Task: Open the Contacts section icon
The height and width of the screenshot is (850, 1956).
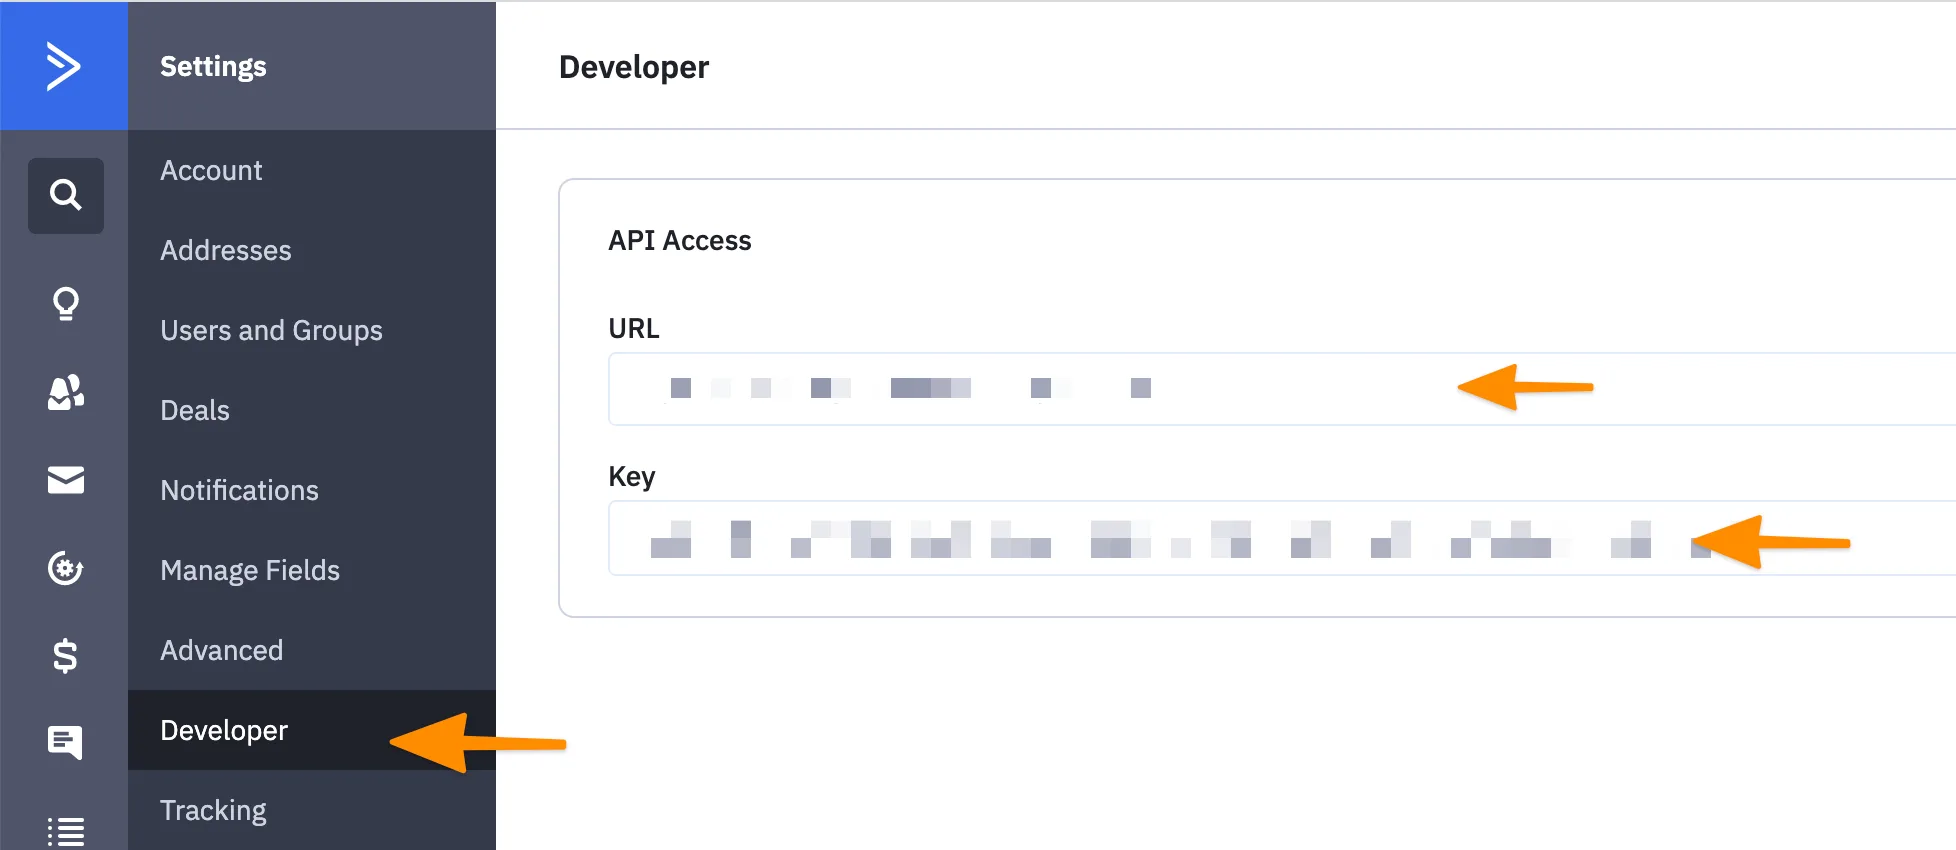Action: (x=64, y=394)
